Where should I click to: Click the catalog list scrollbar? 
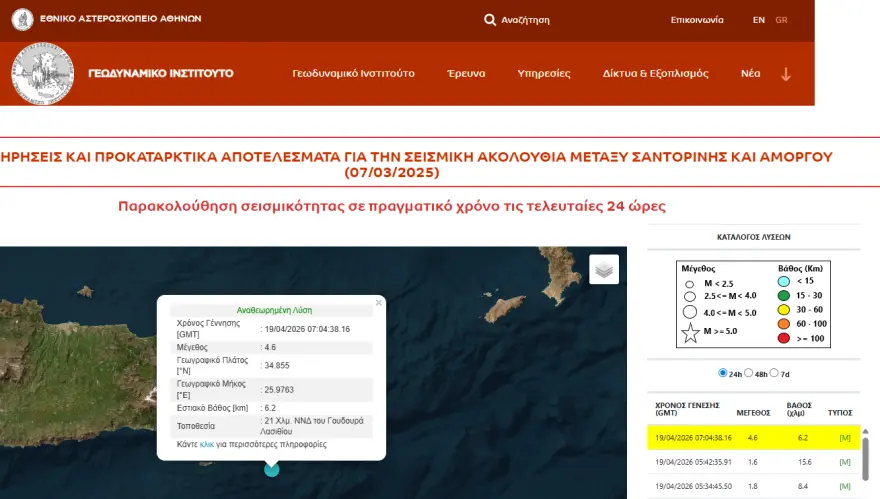(865, 450)
